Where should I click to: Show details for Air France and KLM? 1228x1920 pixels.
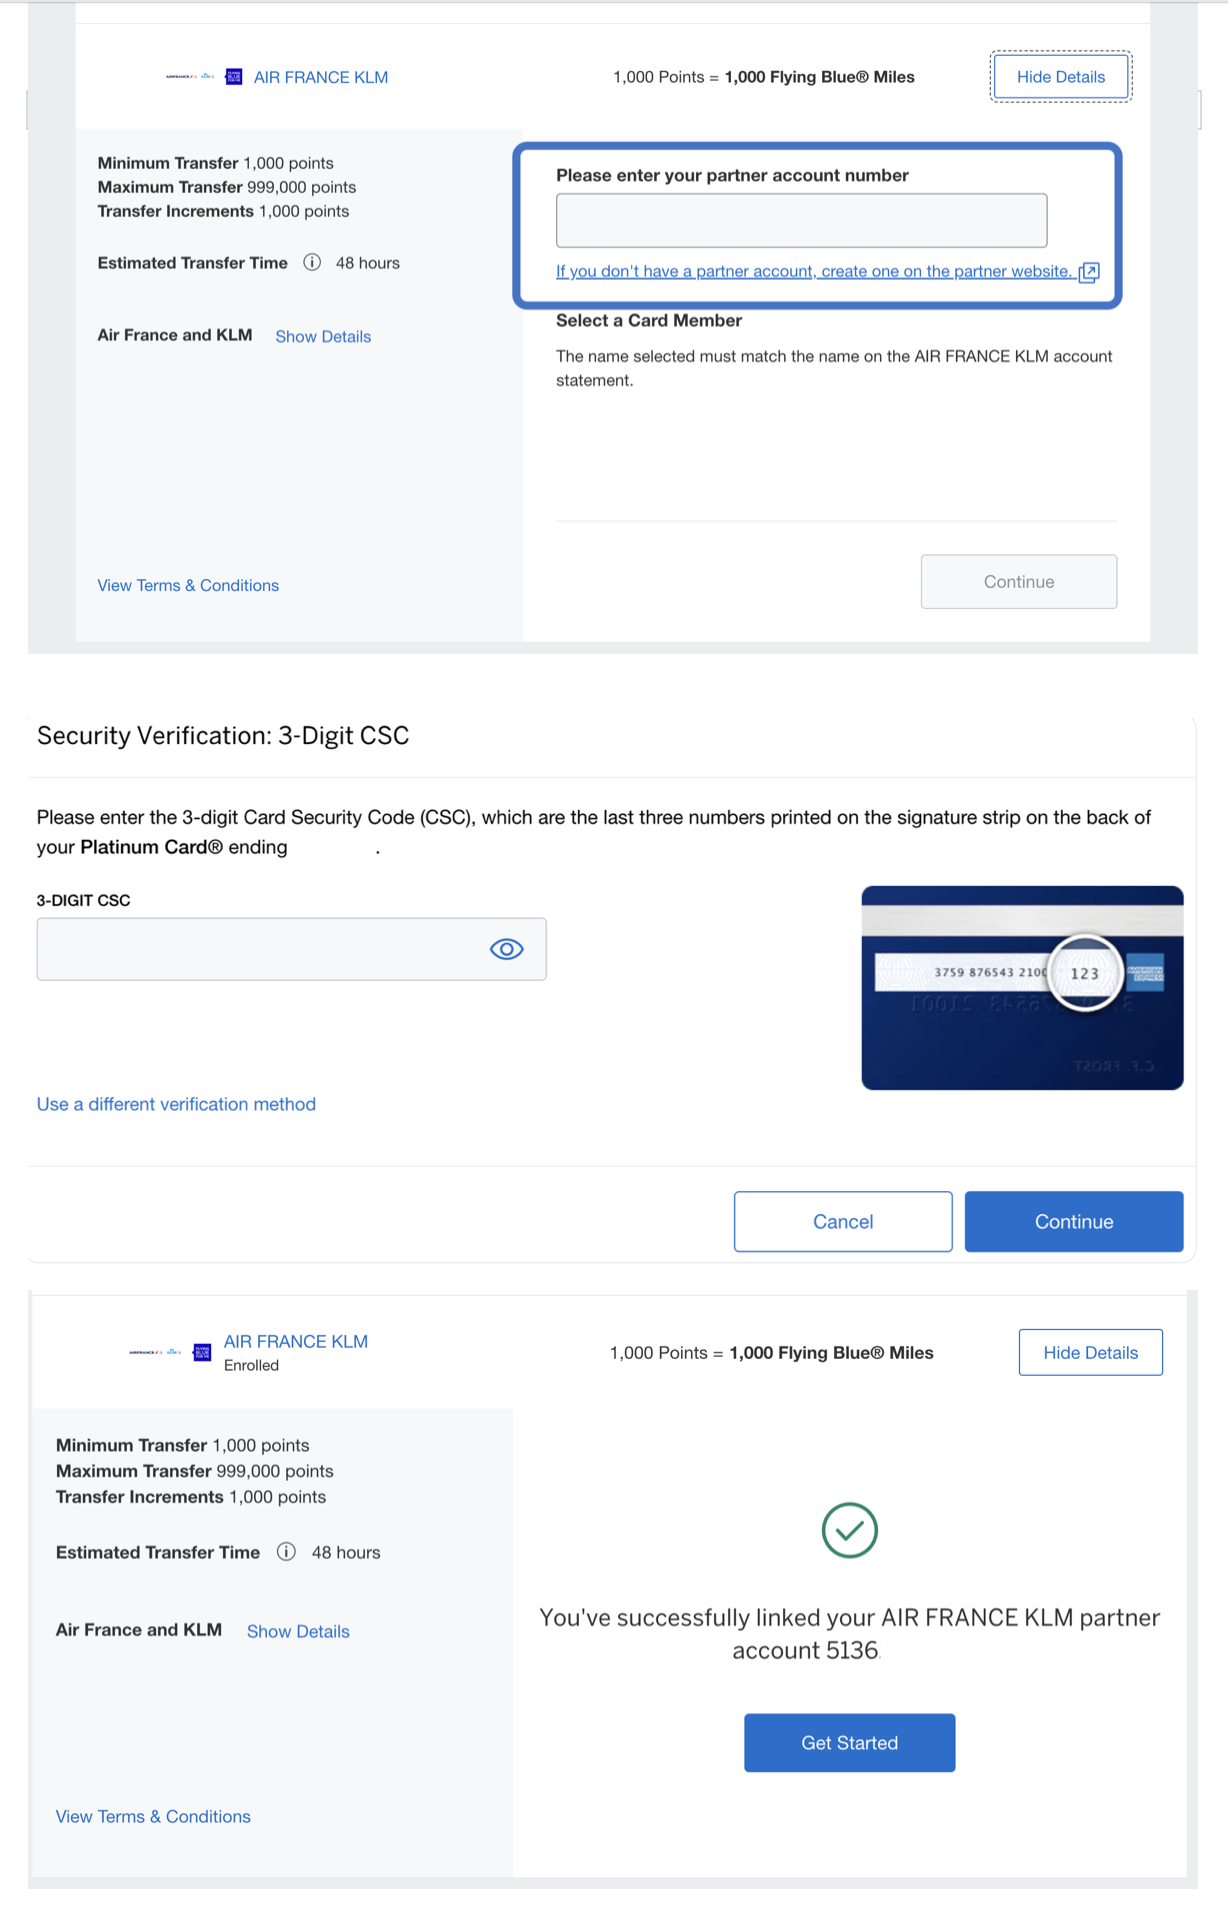[x=322, y=336]
